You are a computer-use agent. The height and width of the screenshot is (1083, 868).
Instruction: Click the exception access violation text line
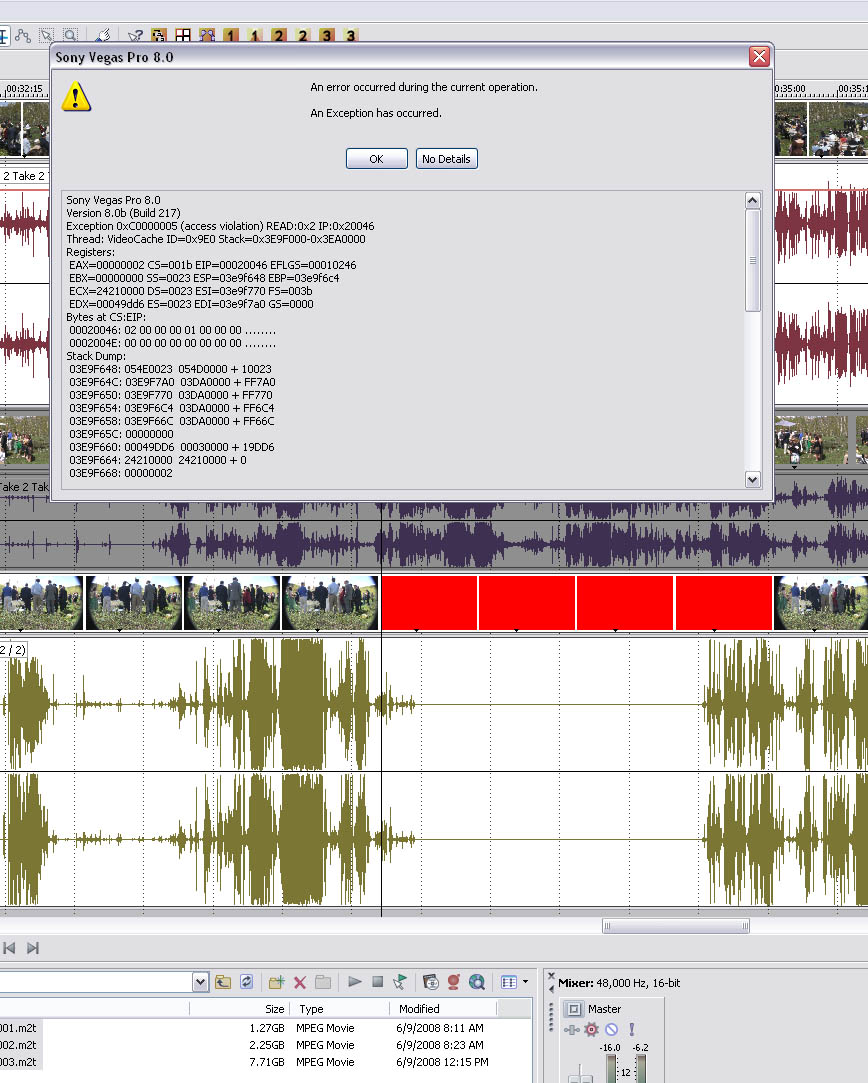coord(220,226)
